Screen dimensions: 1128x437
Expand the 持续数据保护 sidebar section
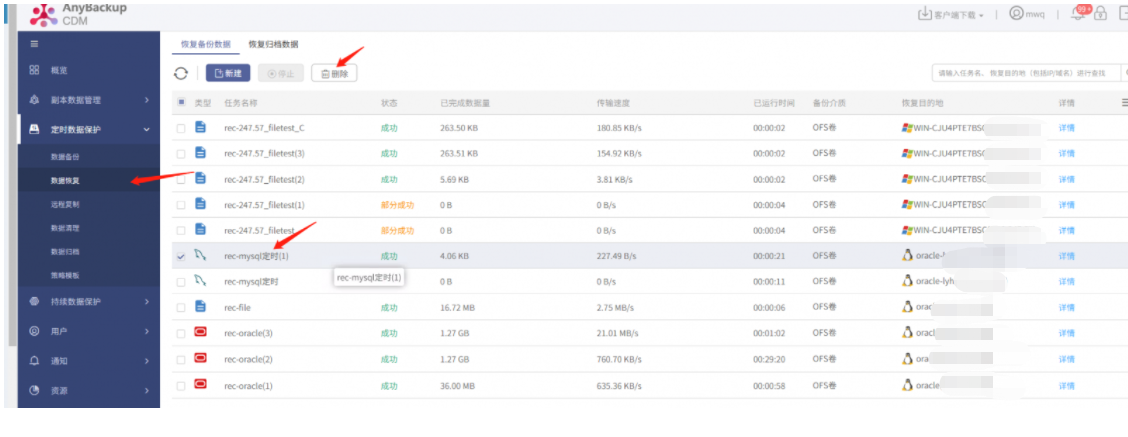[x=89, y=302]
